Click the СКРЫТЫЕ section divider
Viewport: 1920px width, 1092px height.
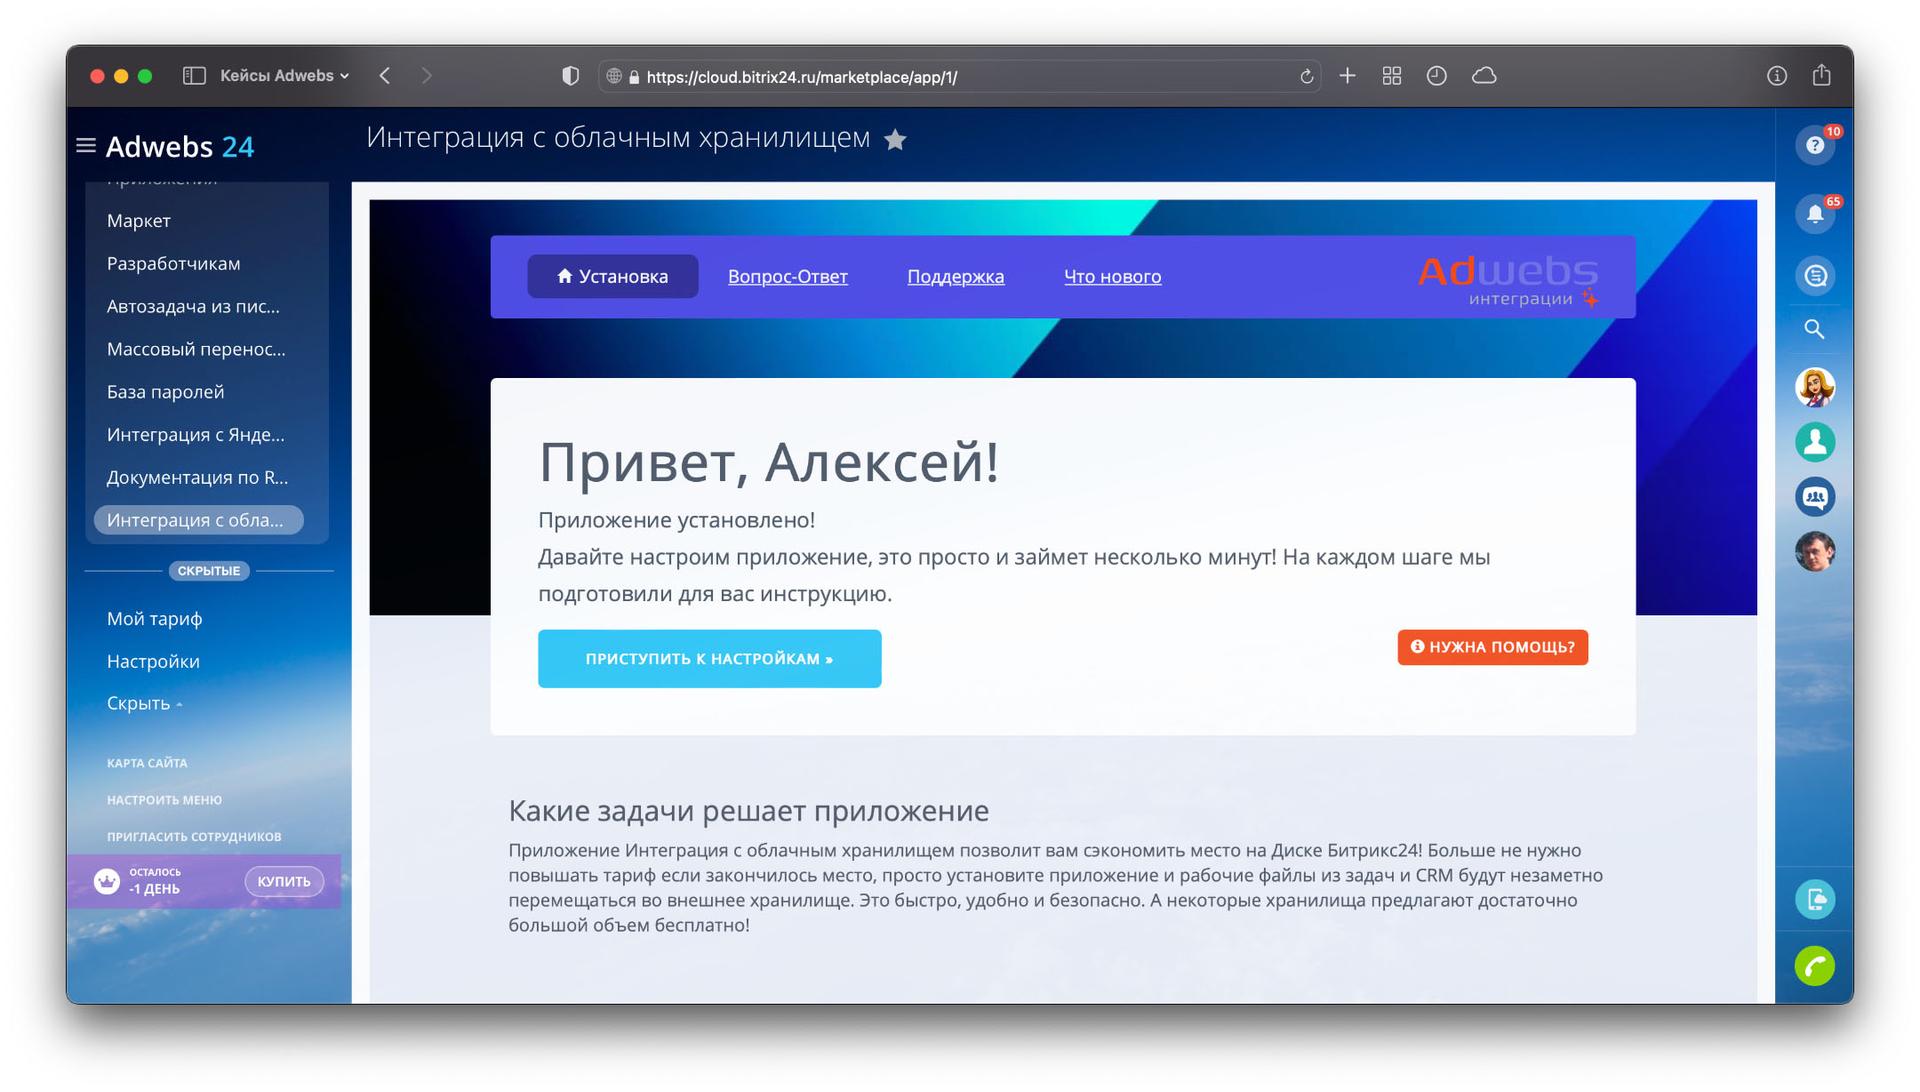(x=208, y=571)
